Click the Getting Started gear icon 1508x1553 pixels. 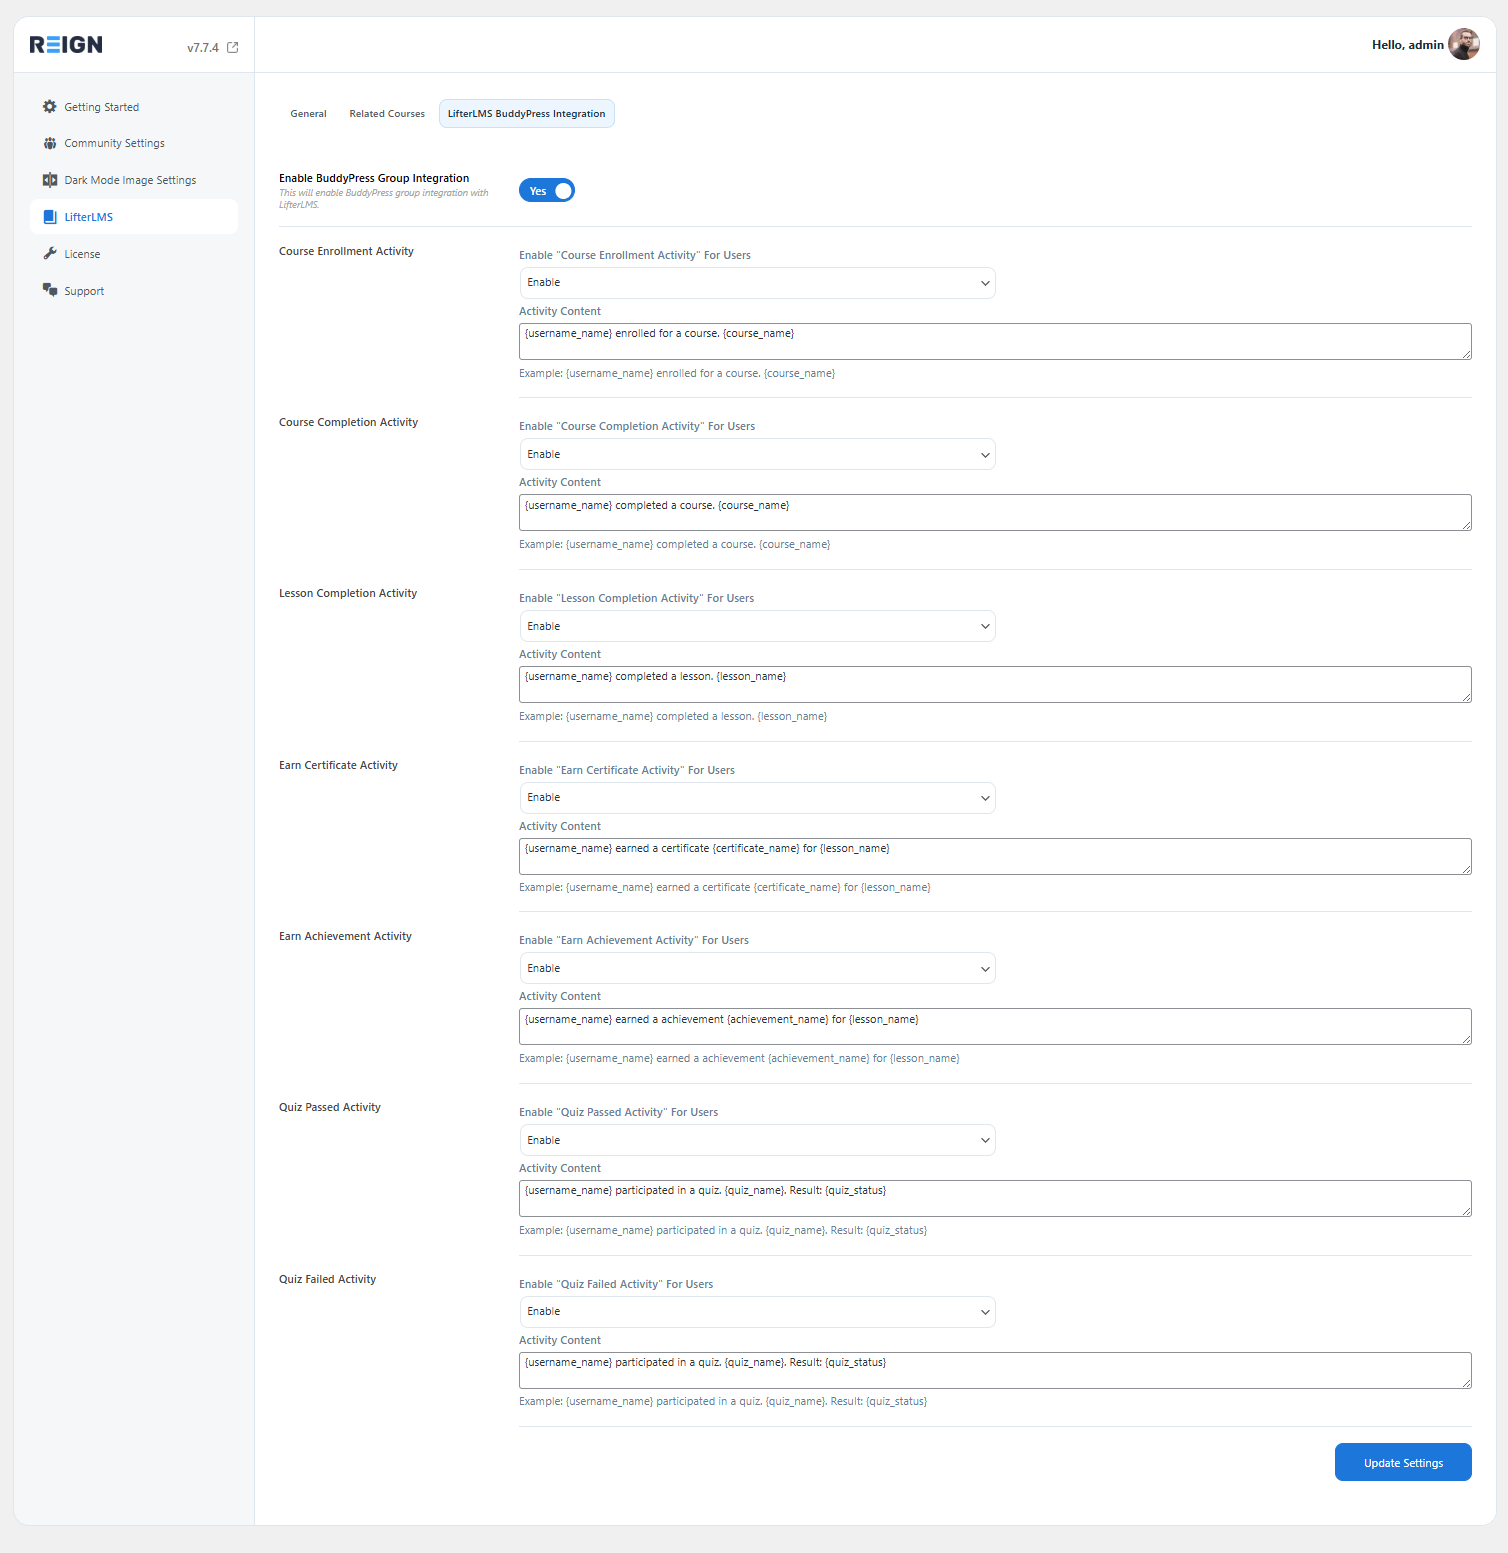(x=50, y=107)
